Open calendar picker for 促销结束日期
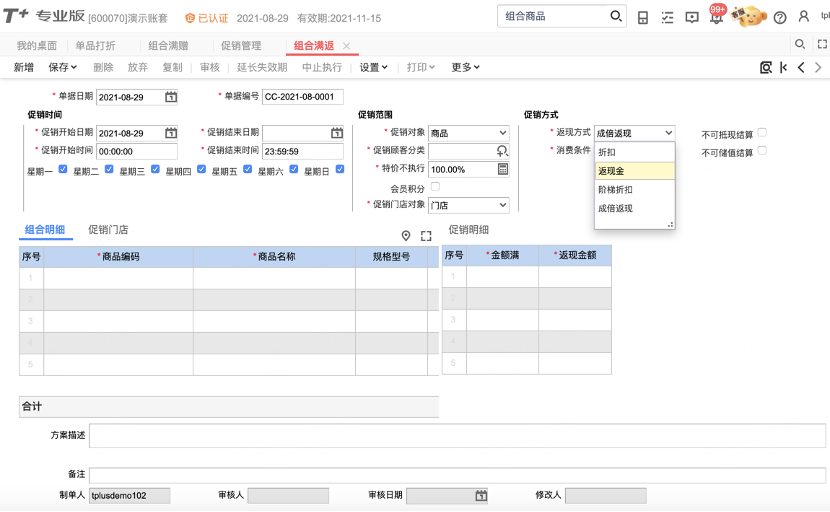This screenshot has width=830, height=512. point(337,133)
